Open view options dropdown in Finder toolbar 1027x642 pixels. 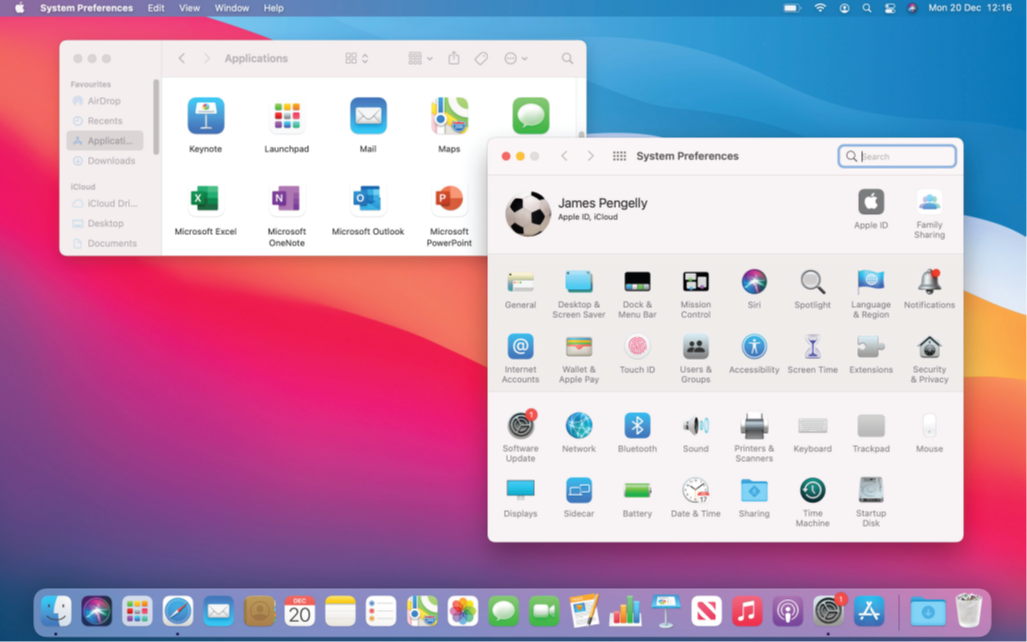(356, 58)
